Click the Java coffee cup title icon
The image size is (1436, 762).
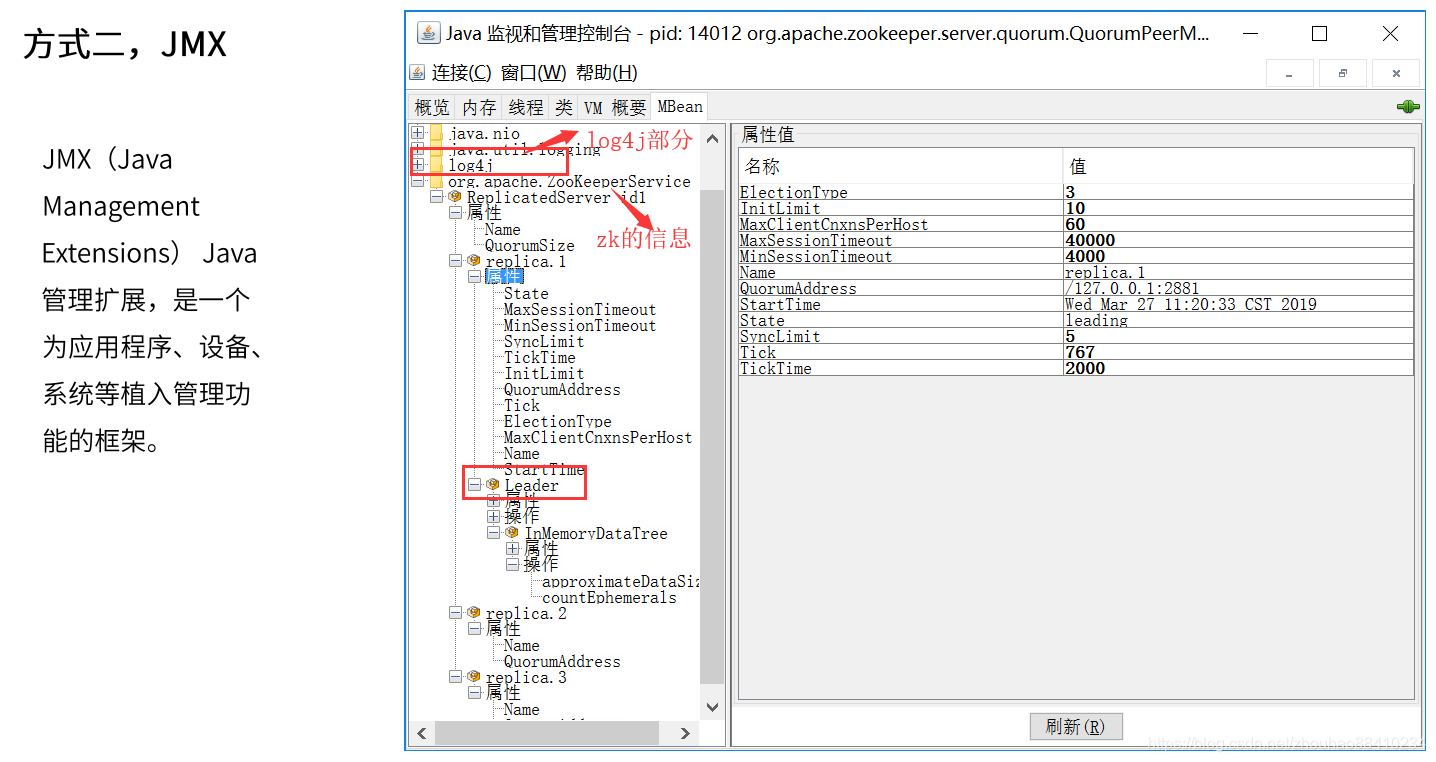[428, 33]
